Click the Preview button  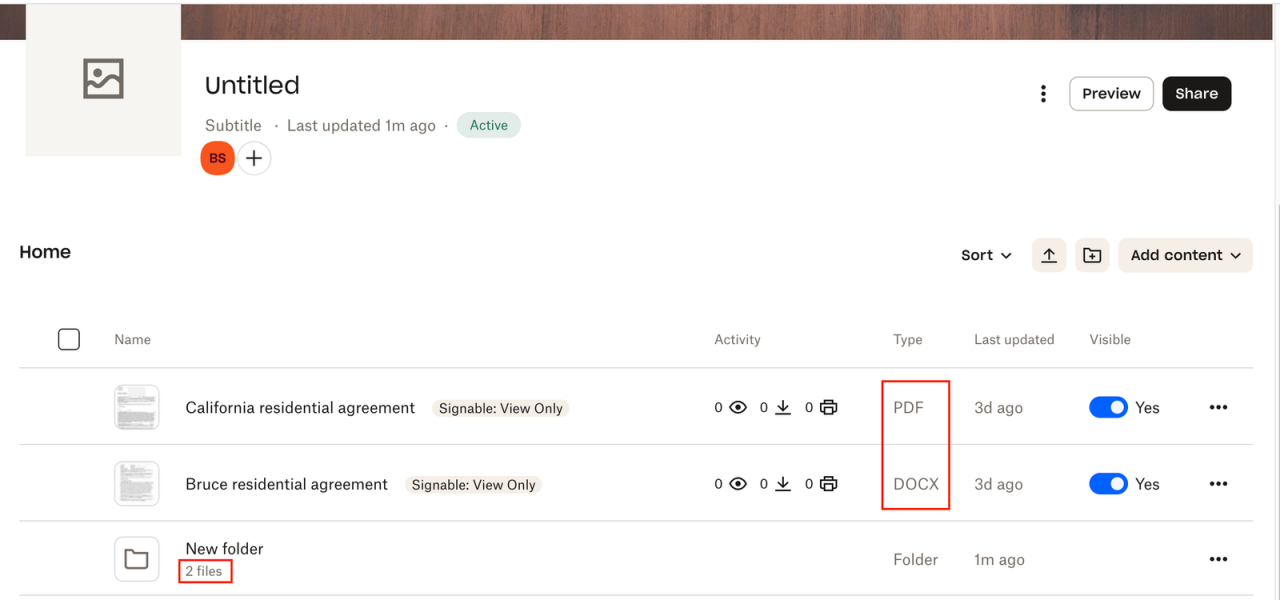click(x=1111, y=94)
